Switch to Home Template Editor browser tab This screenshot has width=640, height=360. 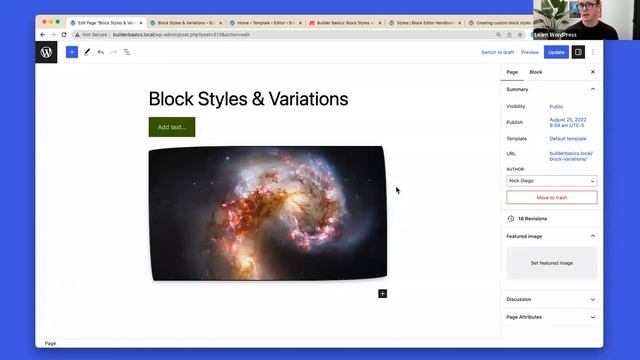265,23
